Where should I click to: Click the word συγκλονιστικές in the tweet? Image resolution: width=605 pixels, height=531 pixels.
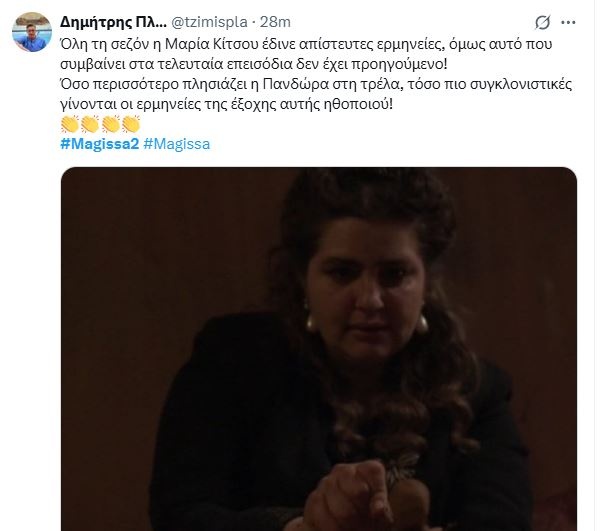(x=521, y=85)
